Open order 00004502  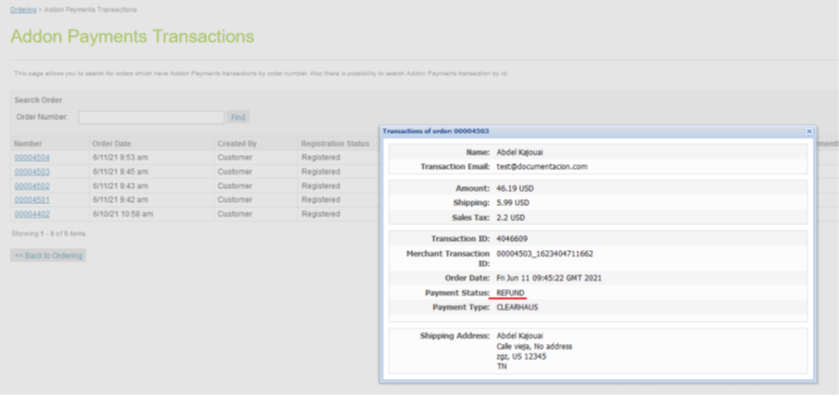pyautogui.click(x=32, y=186)
